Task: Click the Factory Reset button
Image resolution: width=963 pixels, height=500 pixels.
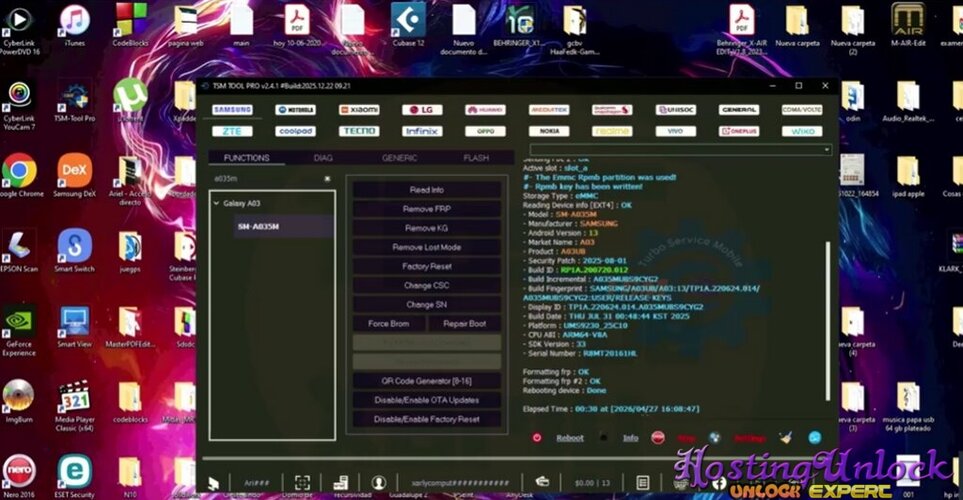Action: tap(427, 266)
